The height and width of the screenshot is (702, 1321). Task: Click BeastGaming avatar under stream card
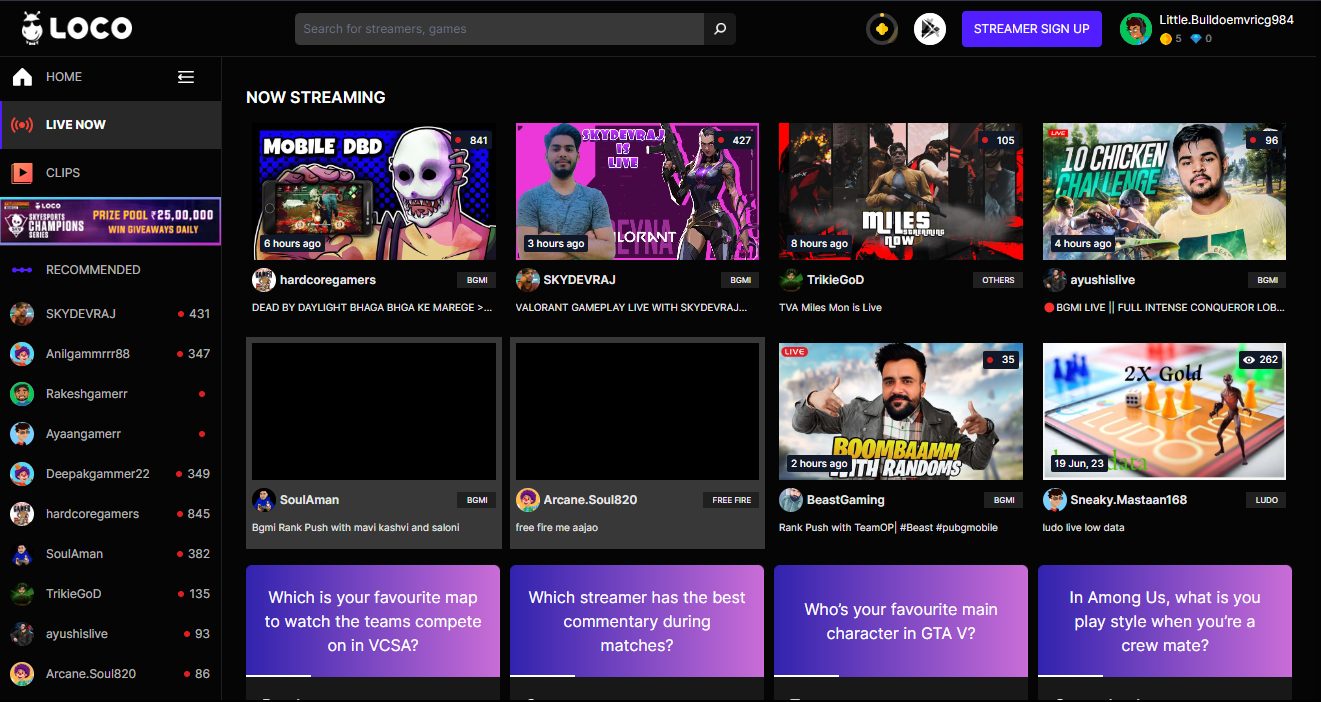pos(791,500)
